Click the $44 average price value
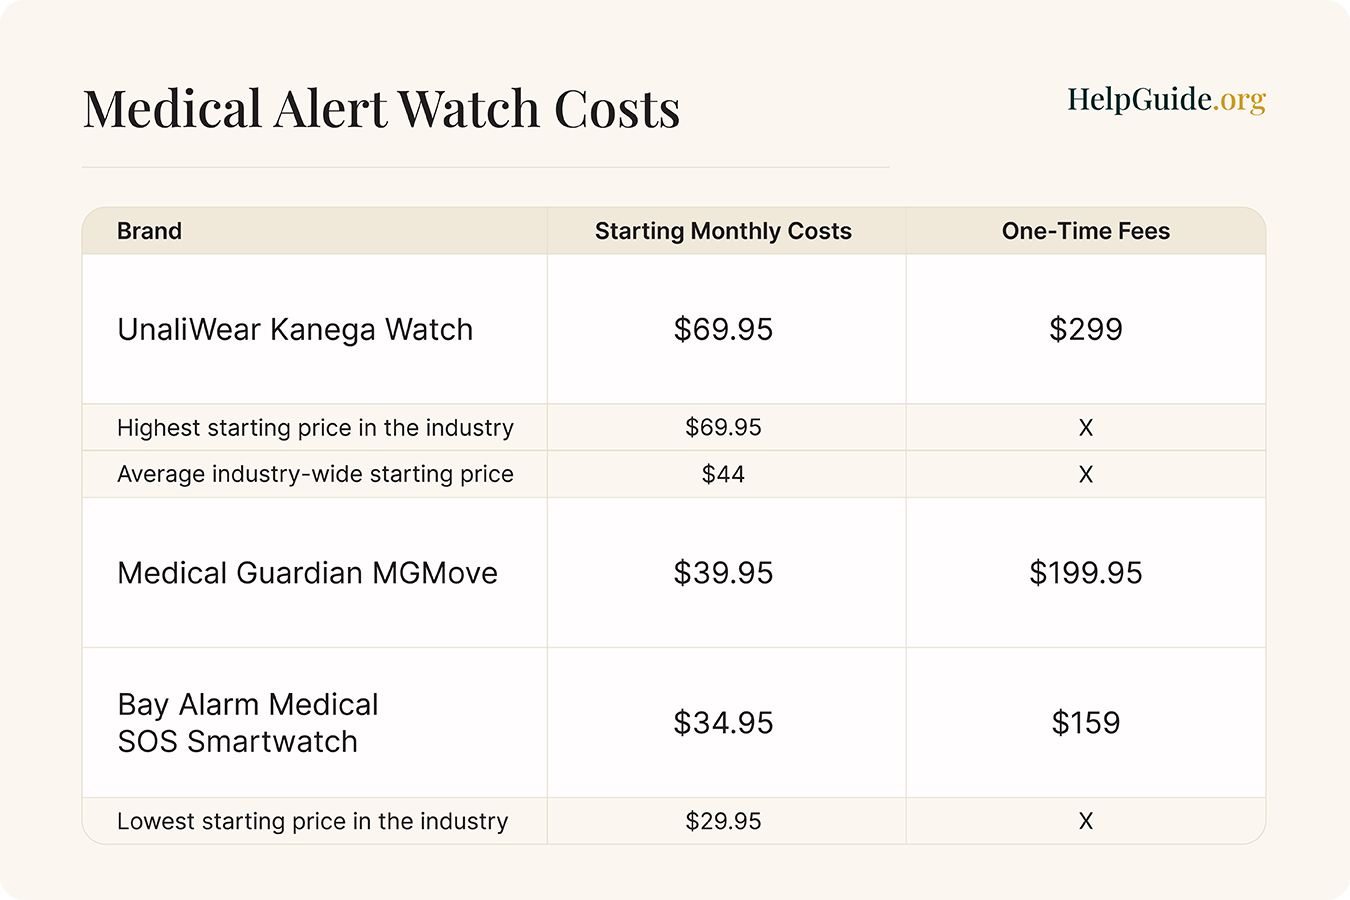Image resolution: width=1350 pixels, height=900 pixels. click(x=723, y=474)
